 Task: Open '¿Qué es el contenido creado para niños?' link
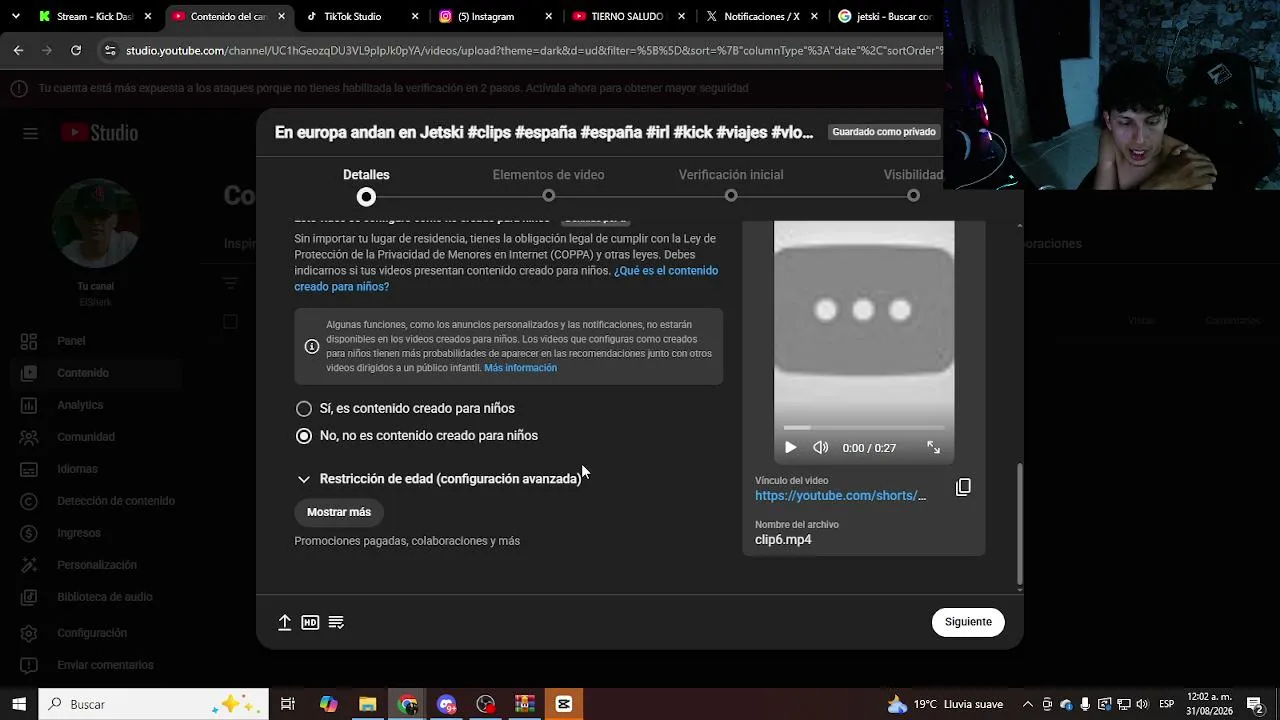506,279
